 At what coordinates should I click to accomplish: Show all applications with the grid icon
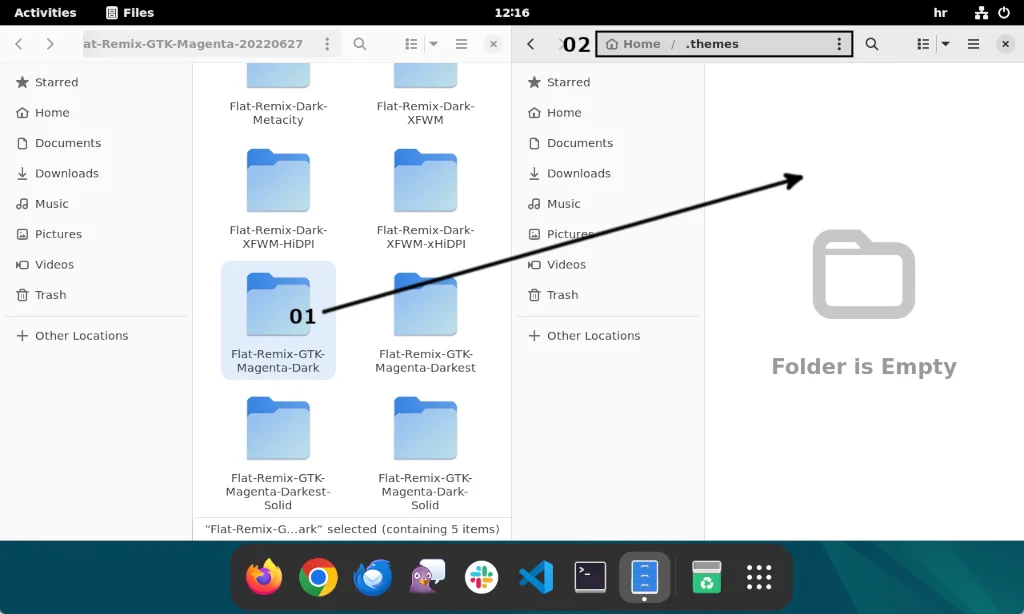pyautogui.click(x=758, y=577)
